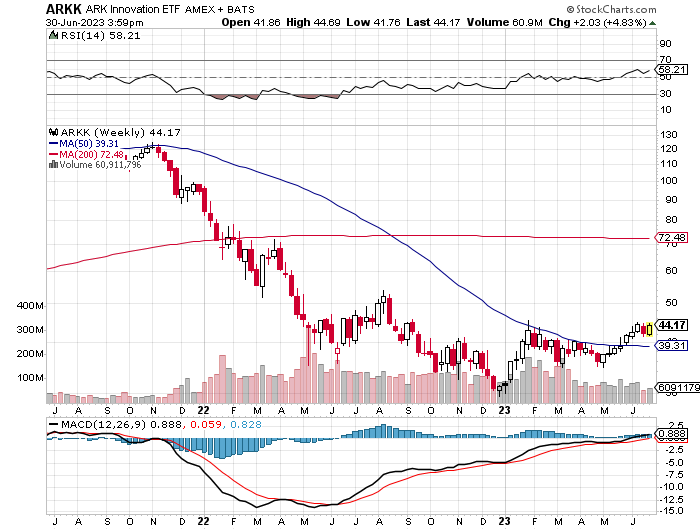Click the 23 year marker on price axis

pos(503,410)
